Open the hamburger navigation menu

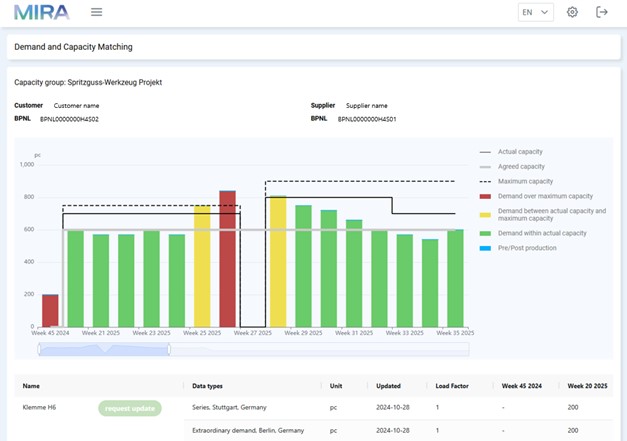click(96, 12)
